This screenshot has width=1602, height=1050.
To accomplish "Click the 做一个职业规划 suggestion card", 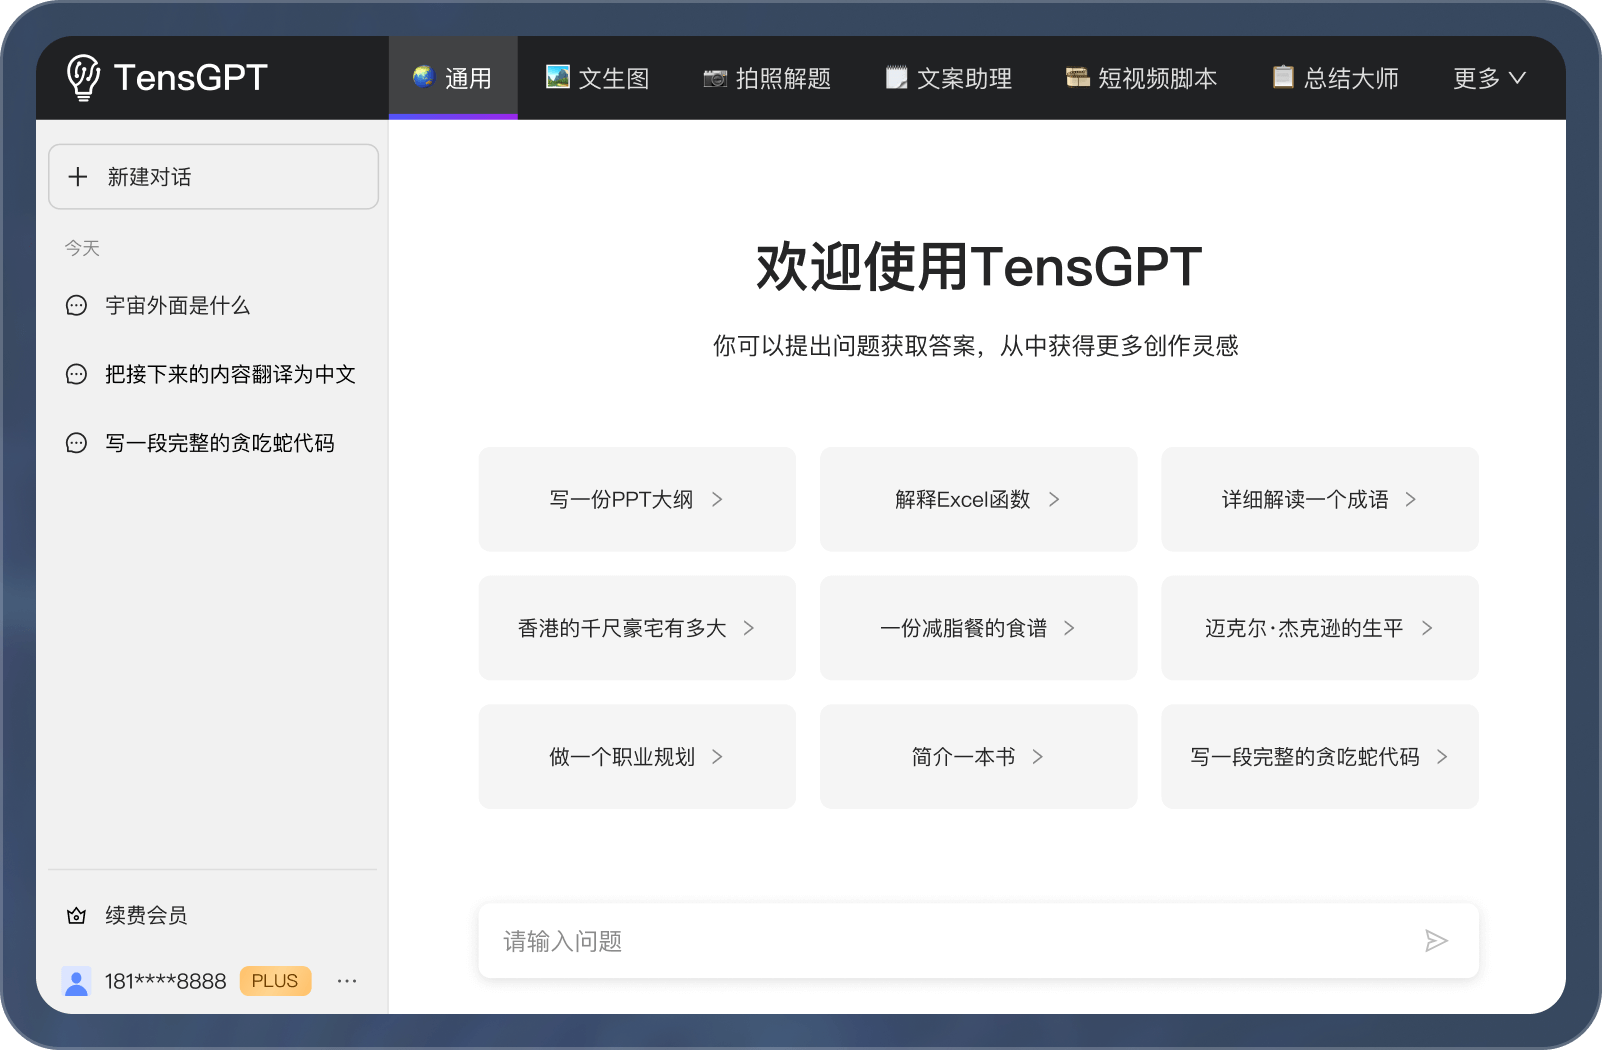I will 637,757.
